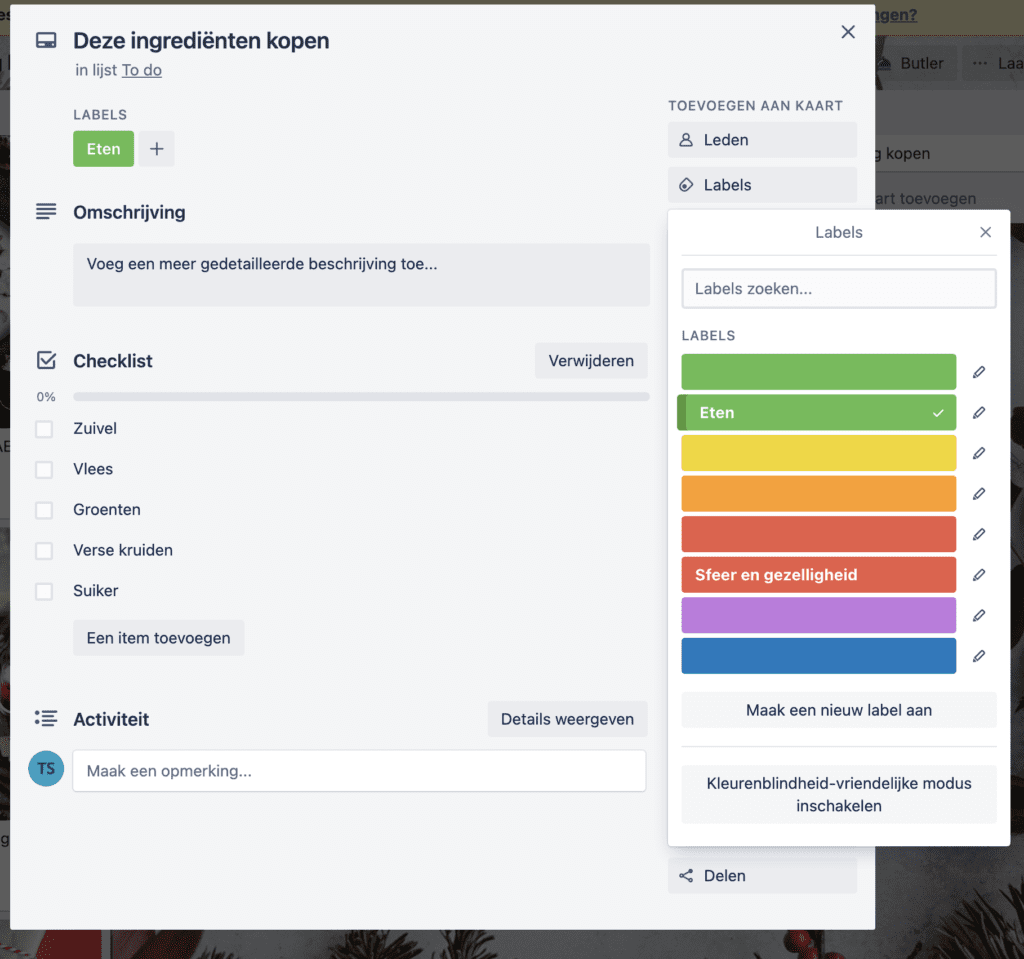The image size is (1024, 959).
Task: Click the plus button to add a label
Action: pyautogui.click(x=157, y=149)
